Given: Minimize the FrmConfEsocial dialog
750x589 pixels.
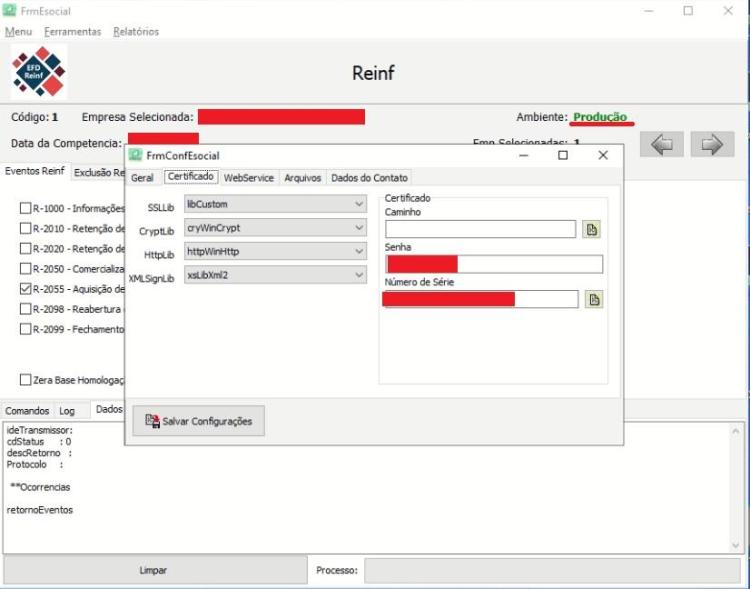Looking at the screenshot, I should [524, 155].
